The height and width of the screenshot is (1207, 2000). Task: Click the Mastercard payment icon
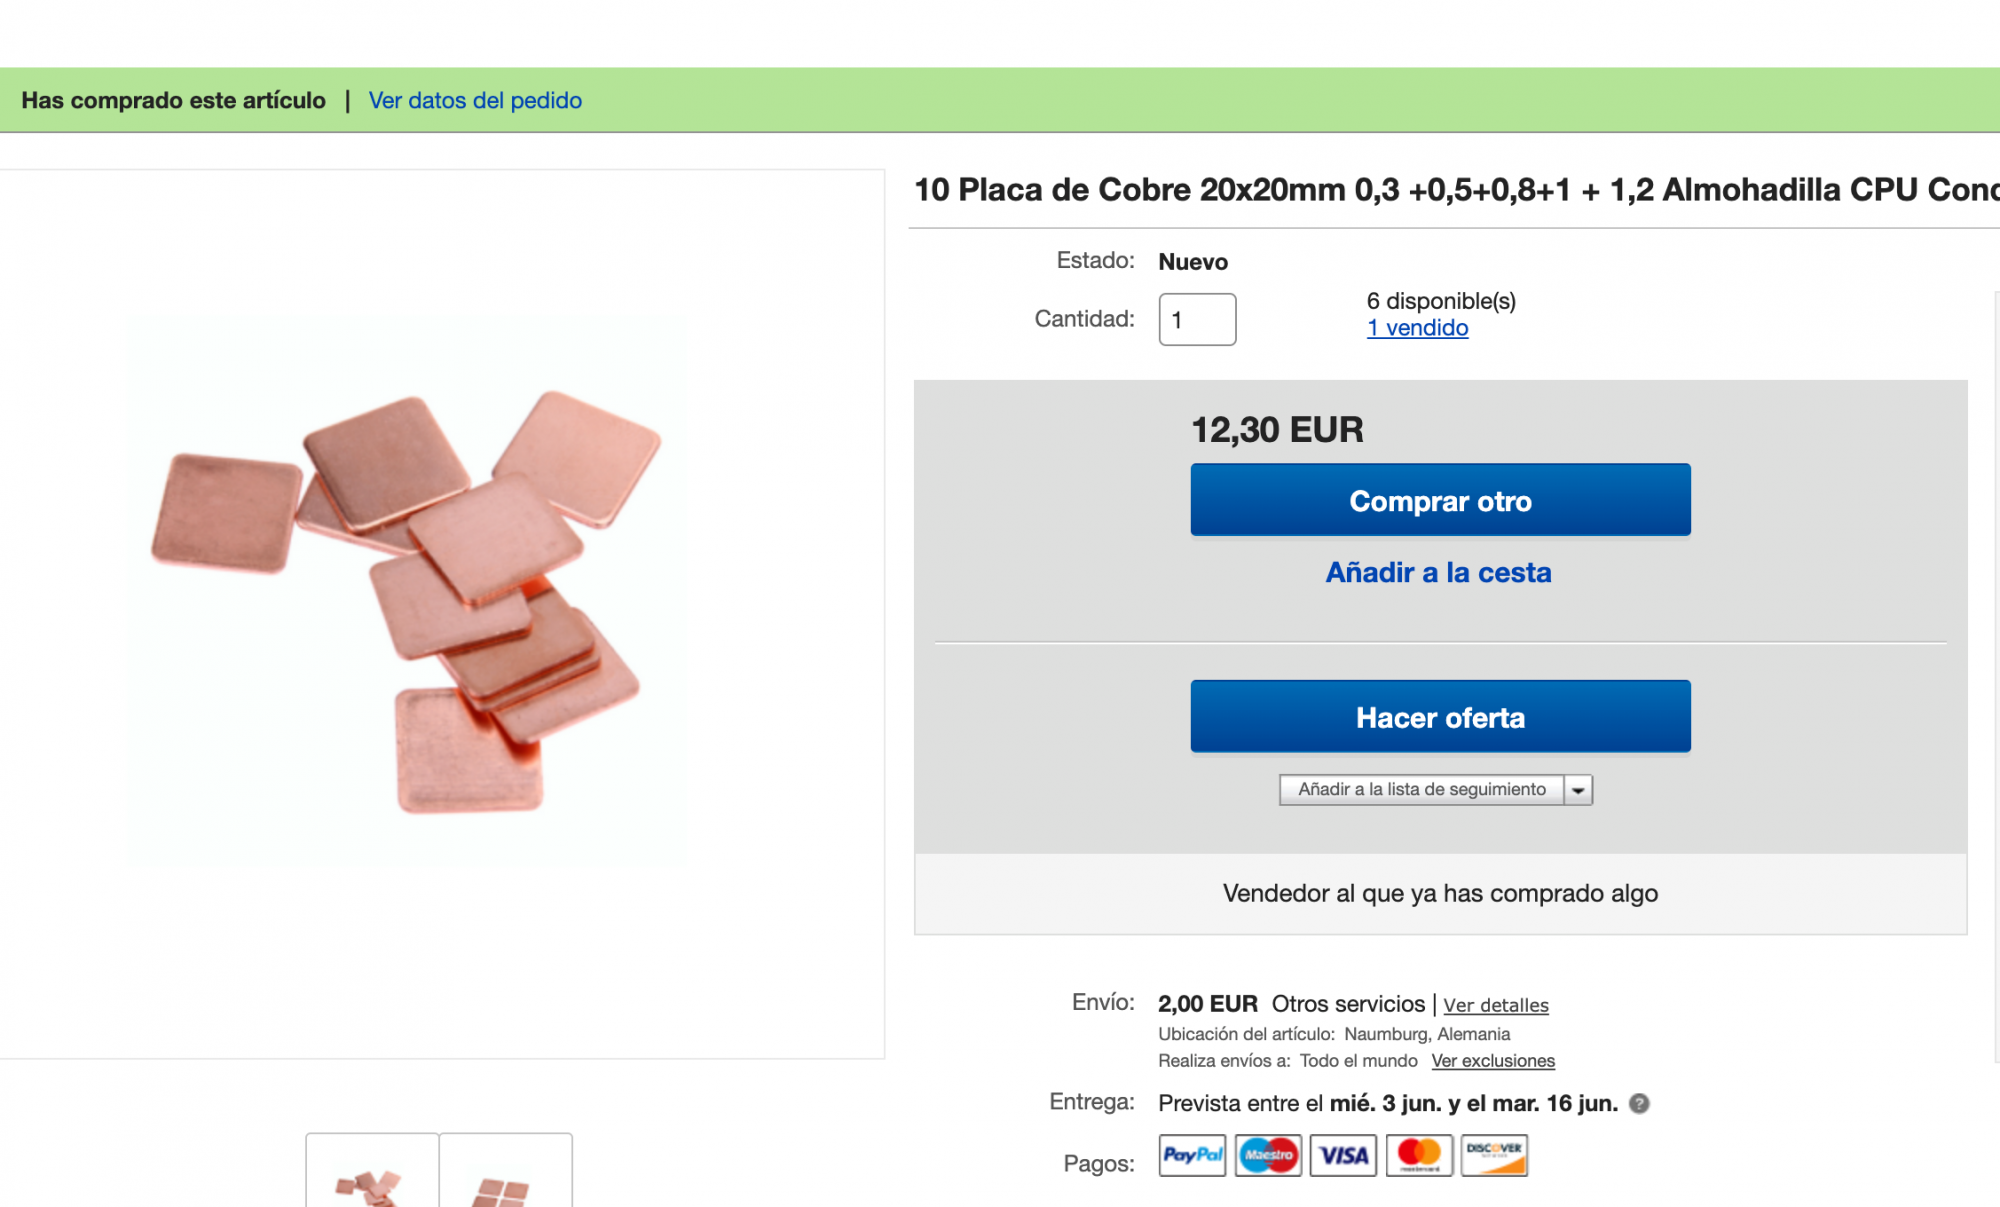(1419, 1155)
